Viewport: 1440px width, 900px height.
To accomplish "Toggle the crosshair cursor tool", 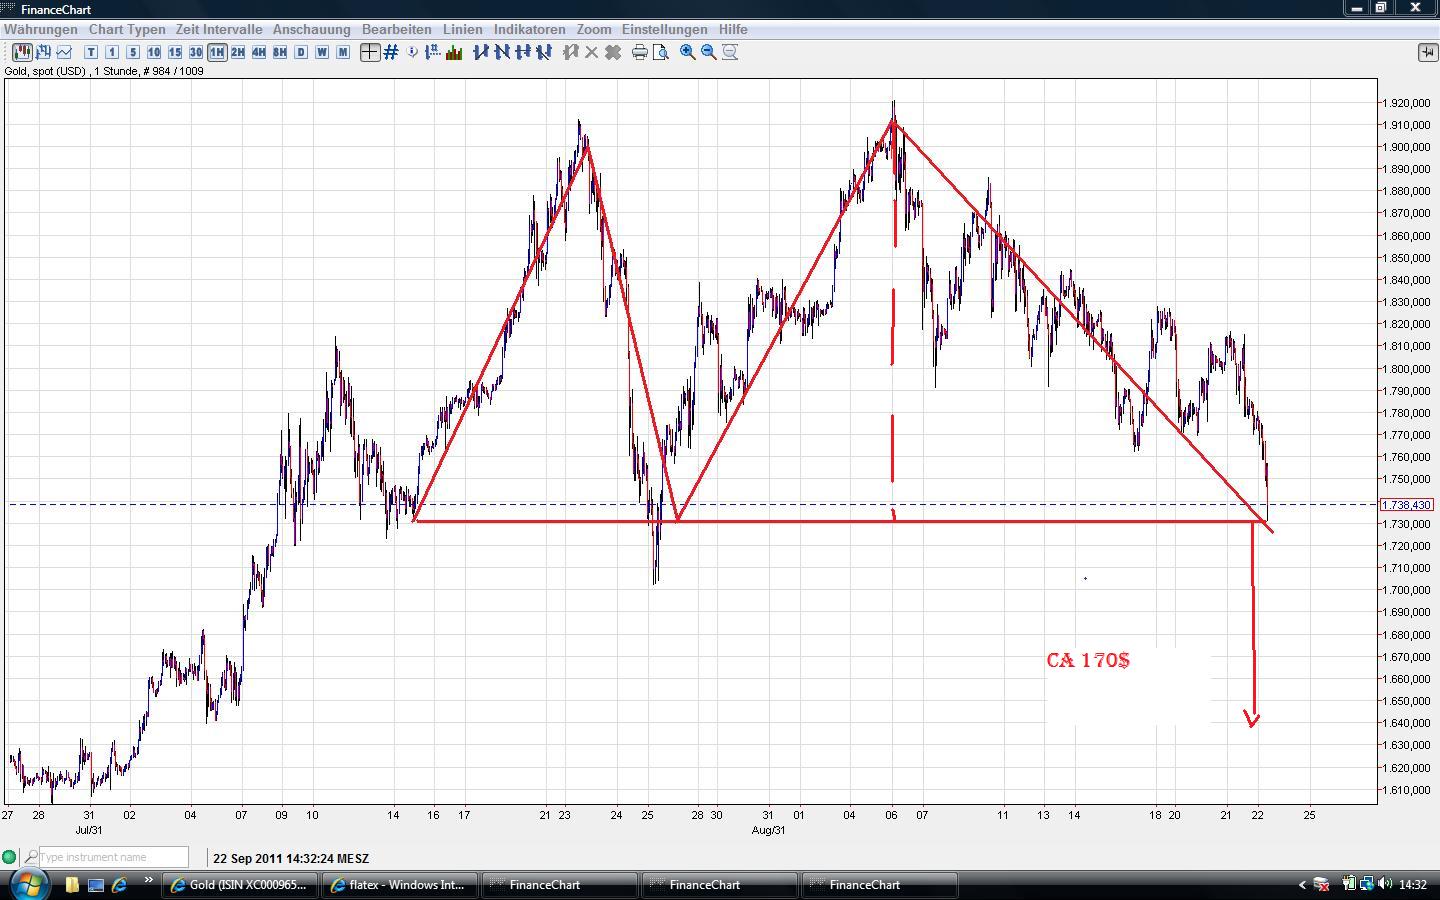I will point(370,52).
